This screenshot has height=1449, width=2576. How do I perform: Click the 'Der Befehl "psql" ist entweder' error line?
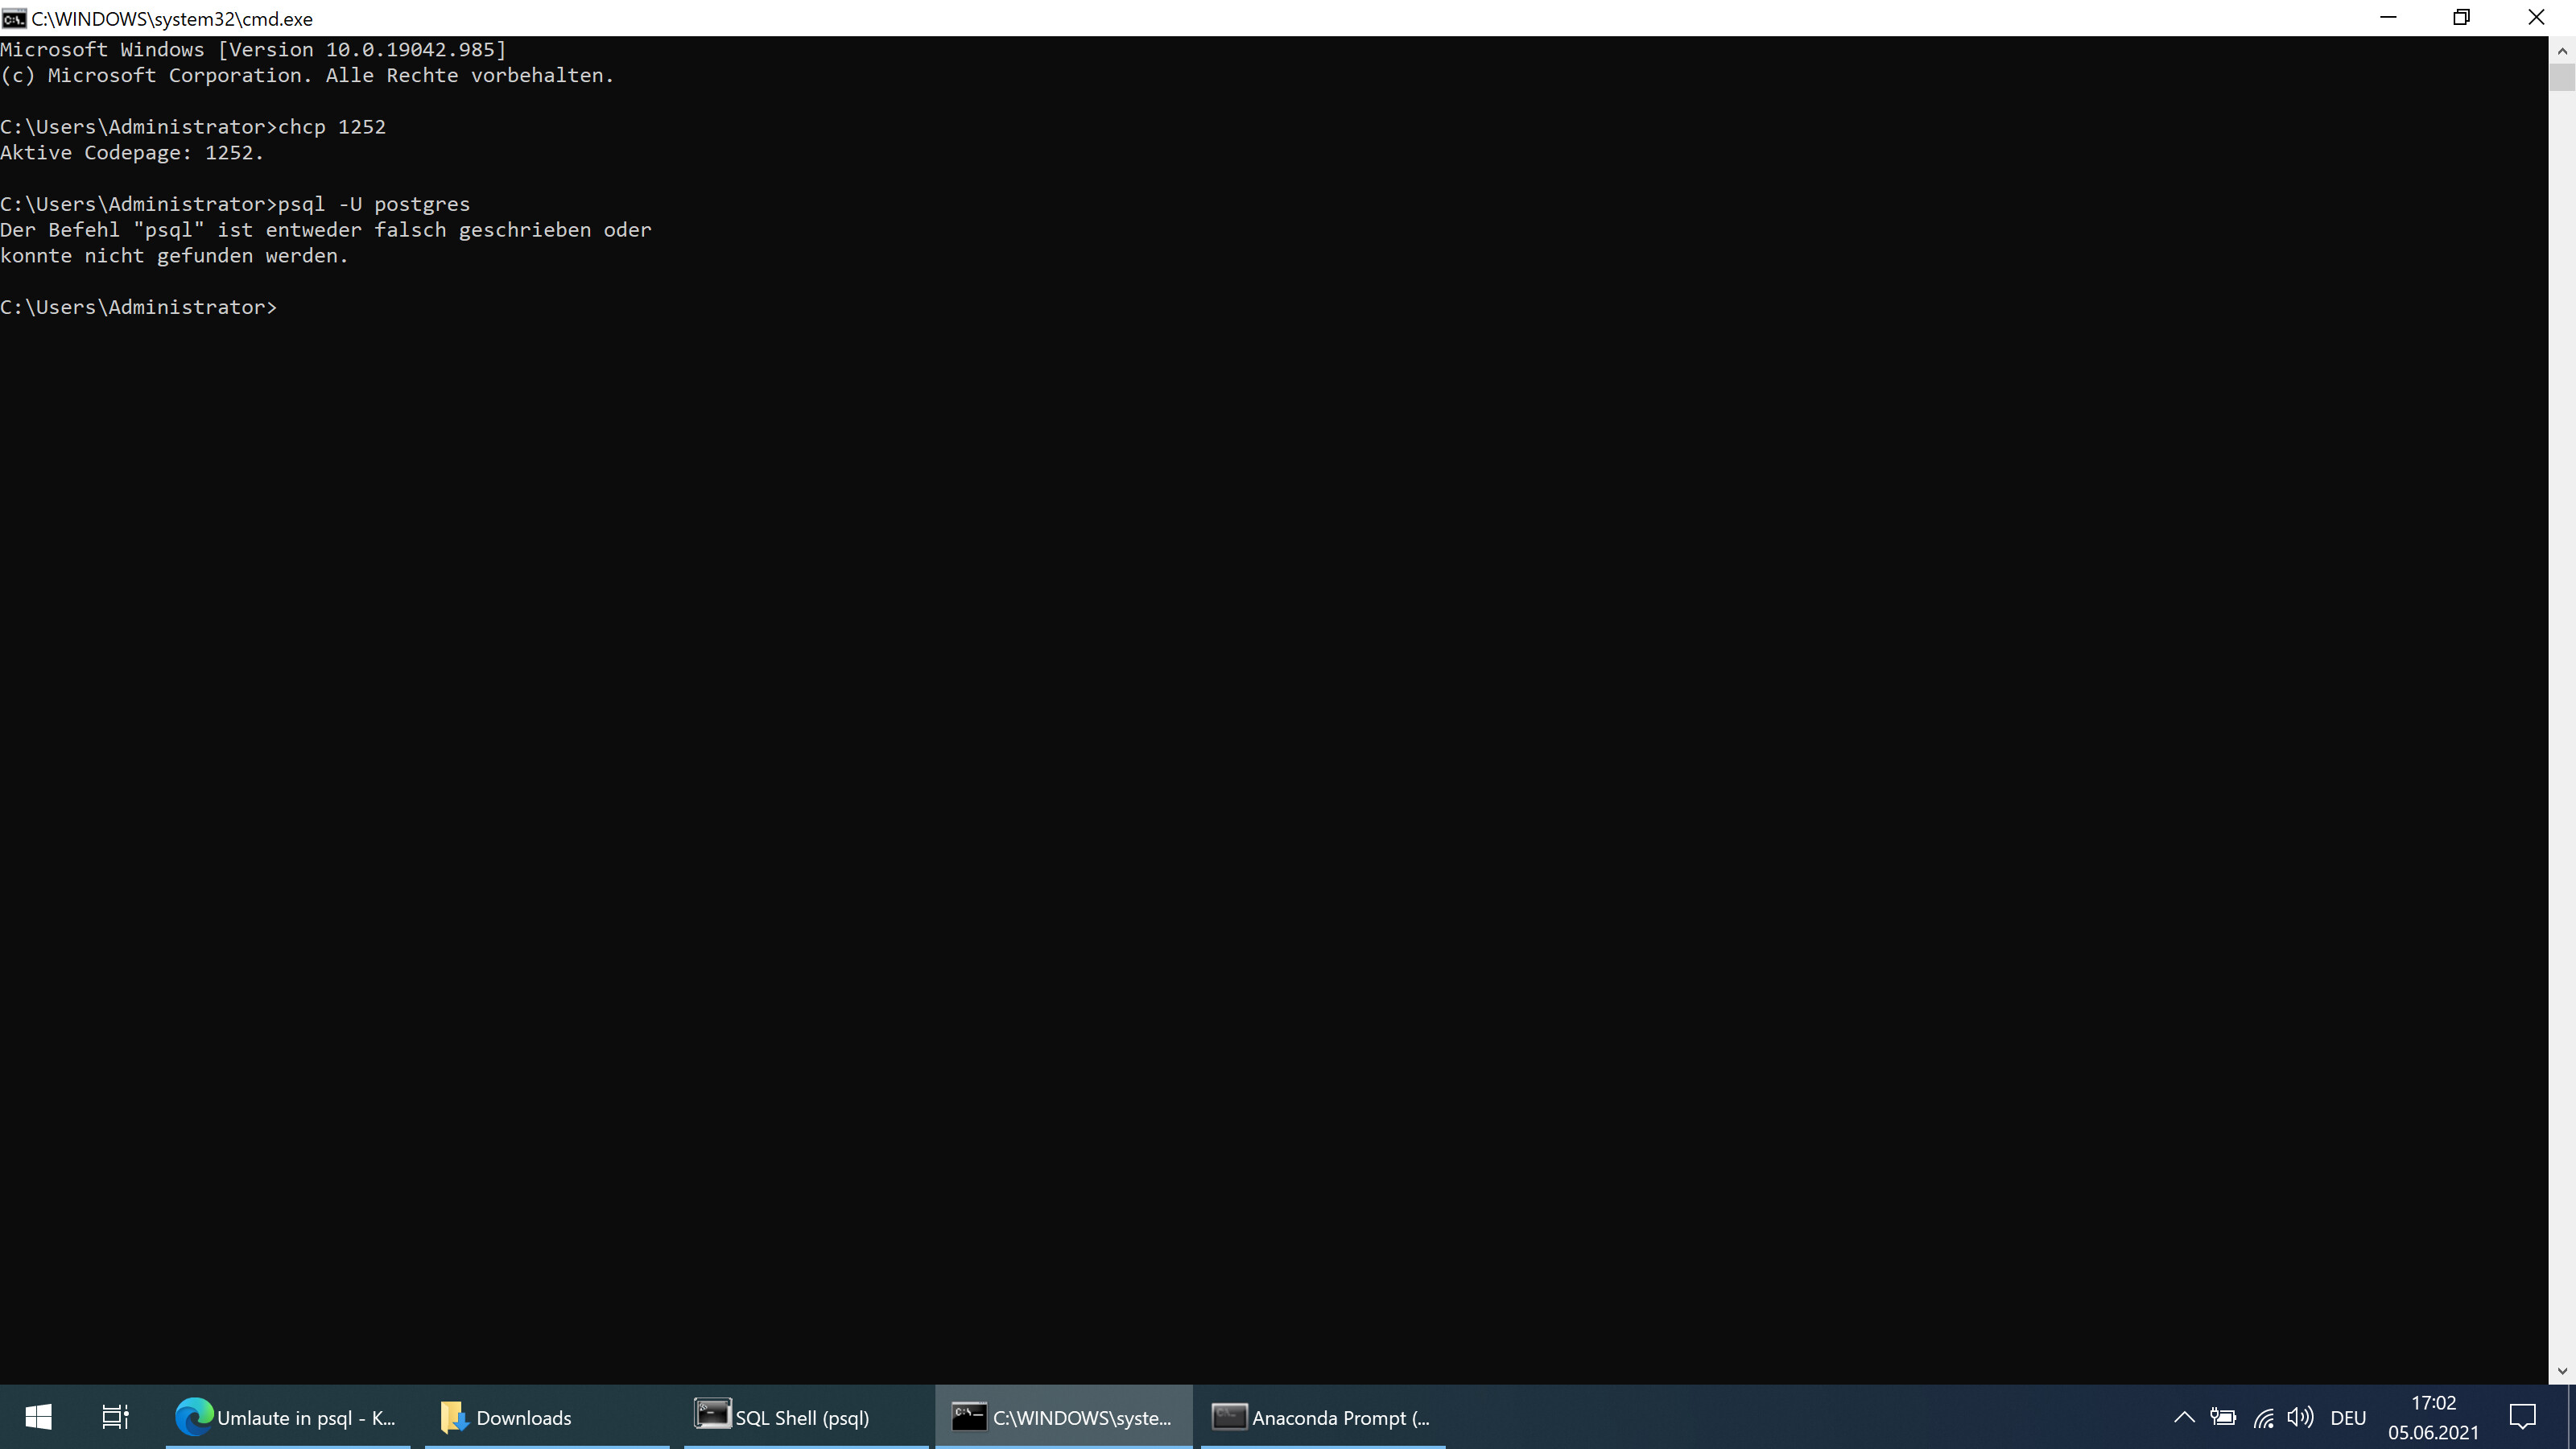point(326,230)
